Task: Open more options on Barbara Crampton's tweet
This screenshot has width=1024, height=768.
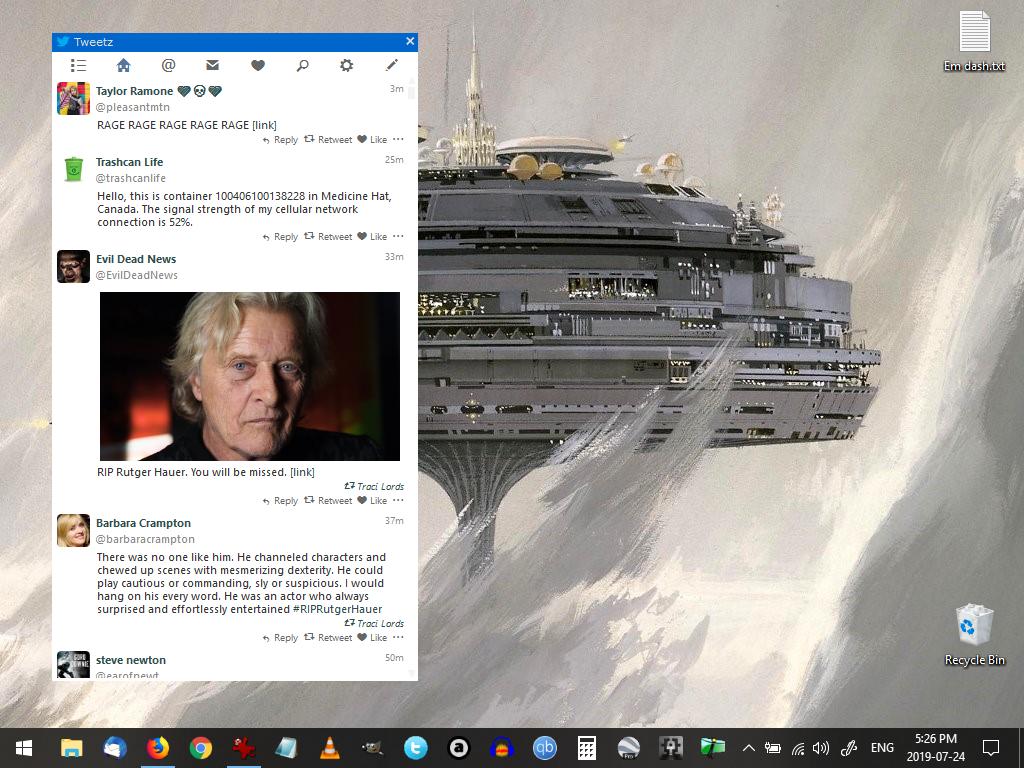Action: click(x=398, y=637)
